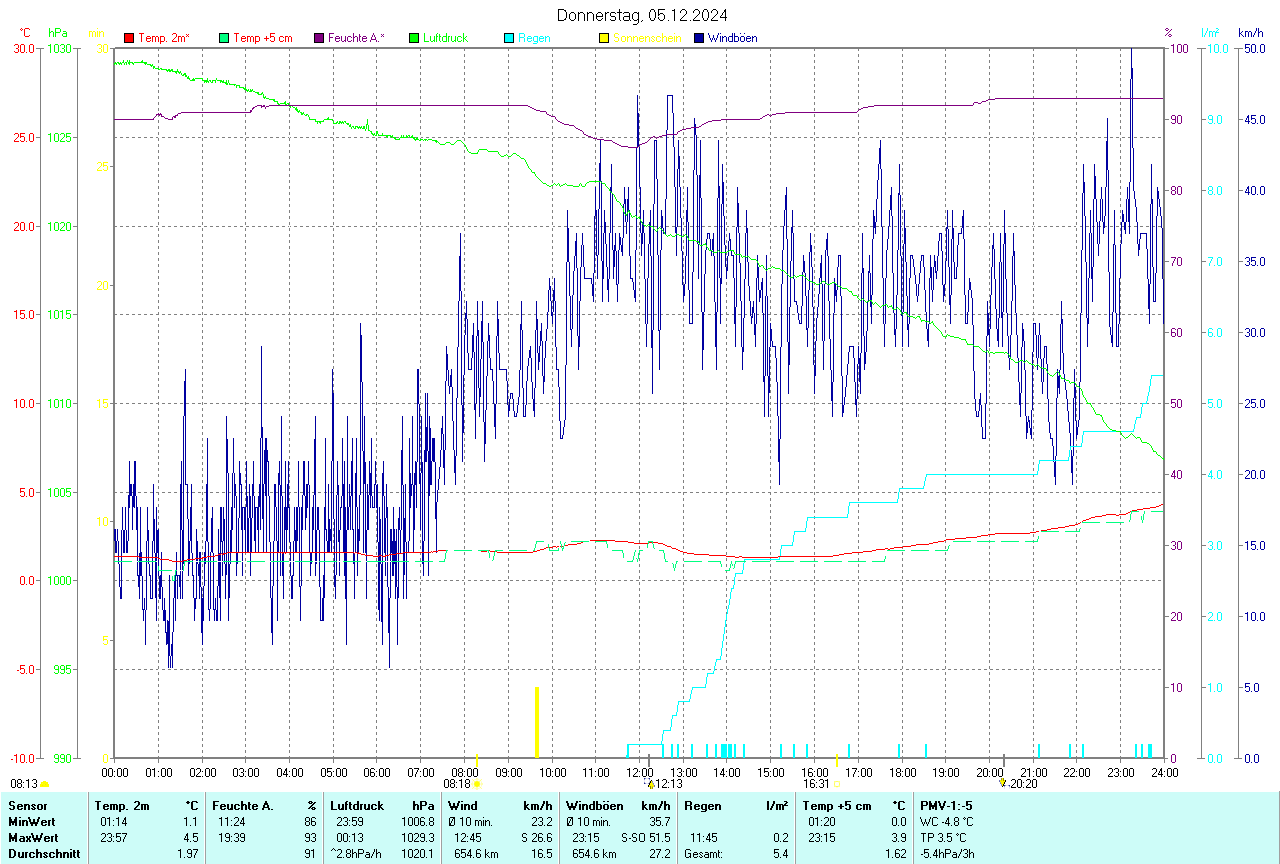
Task: Click the cyan Regen legend swatch
Action: 509,38
